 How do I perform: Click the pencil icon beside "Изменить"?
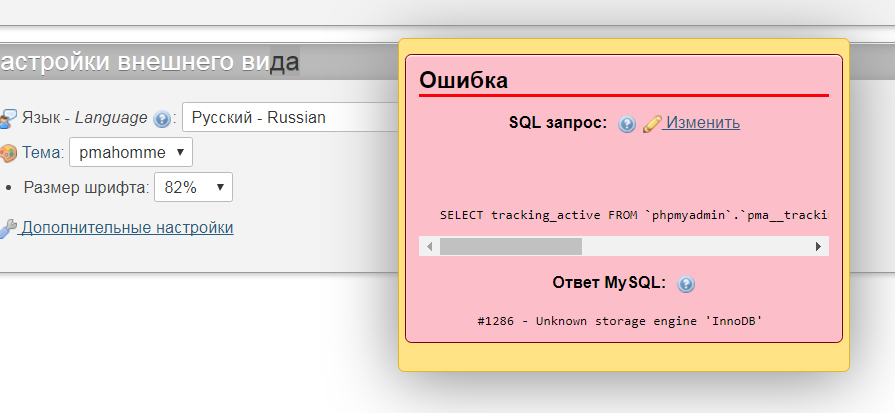click(x=652, y=124)
